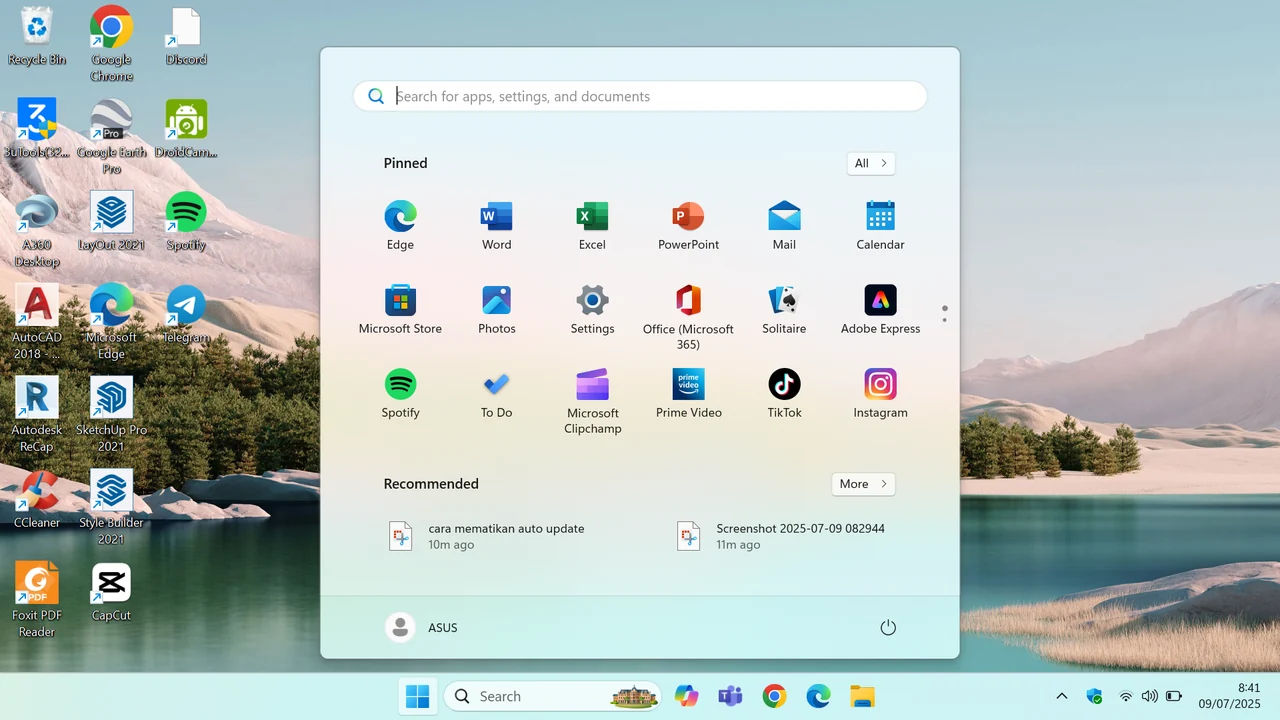Open Edge from pinned apps

click(400, 226)
